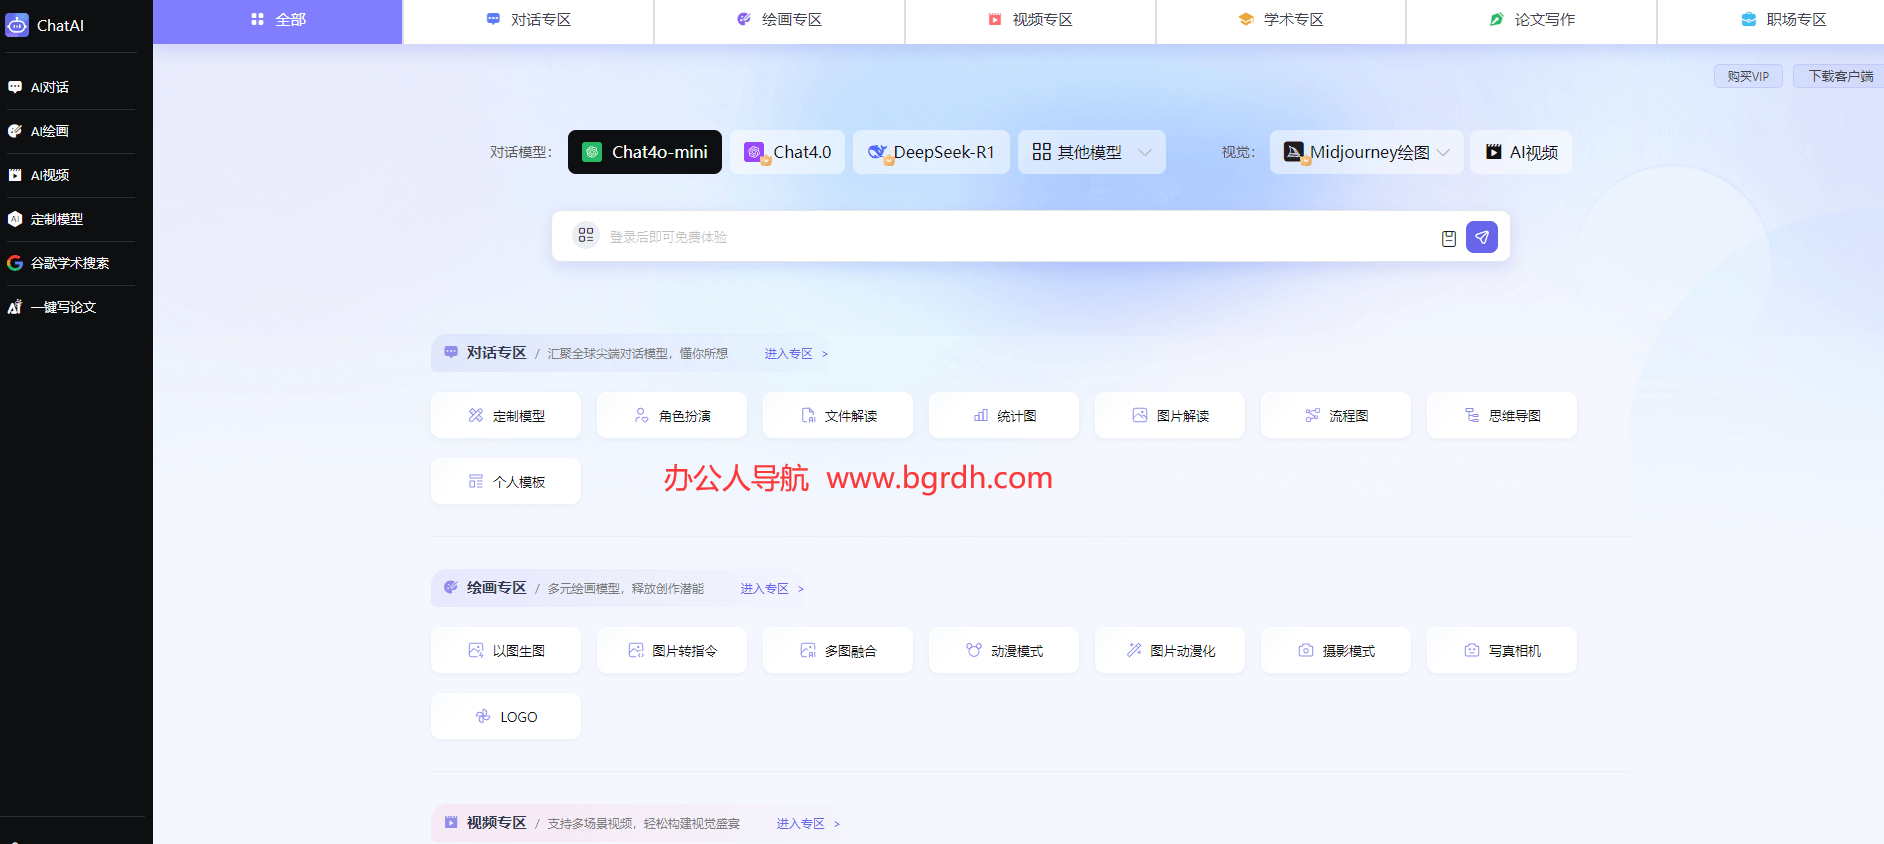Switch to the 全部 tab
Image resolution: width=1884 pixels, height=844 pixels.
278,20
